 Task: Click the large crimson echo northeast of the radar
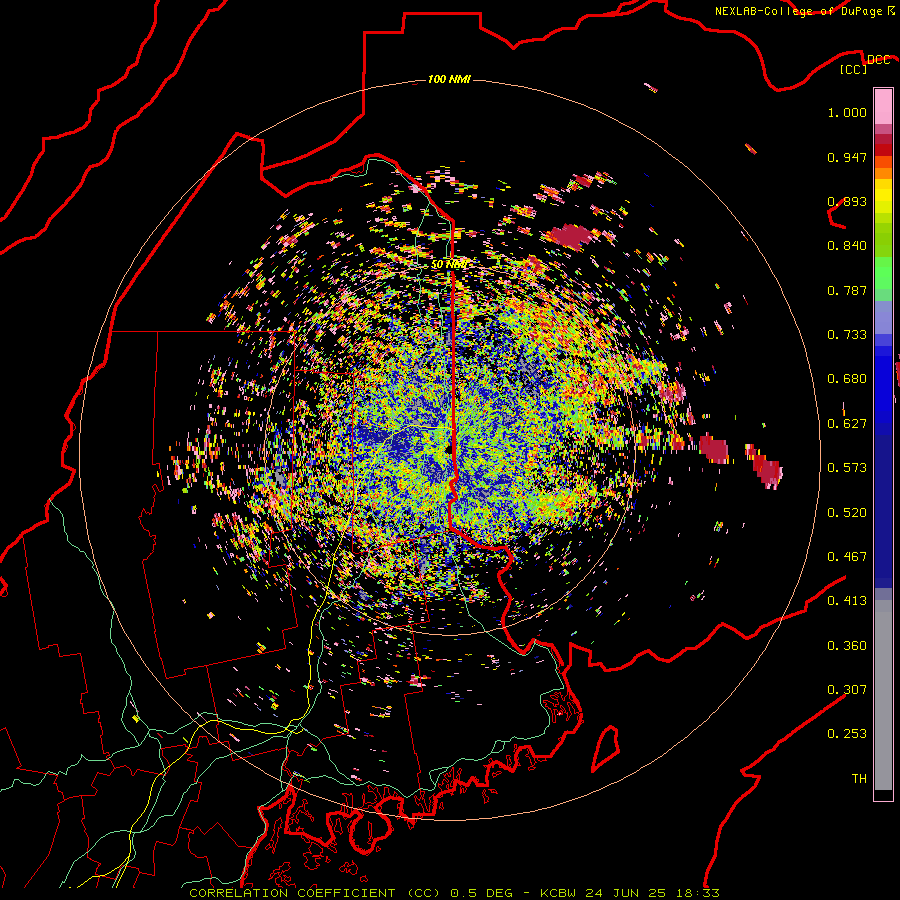[569, 236]
